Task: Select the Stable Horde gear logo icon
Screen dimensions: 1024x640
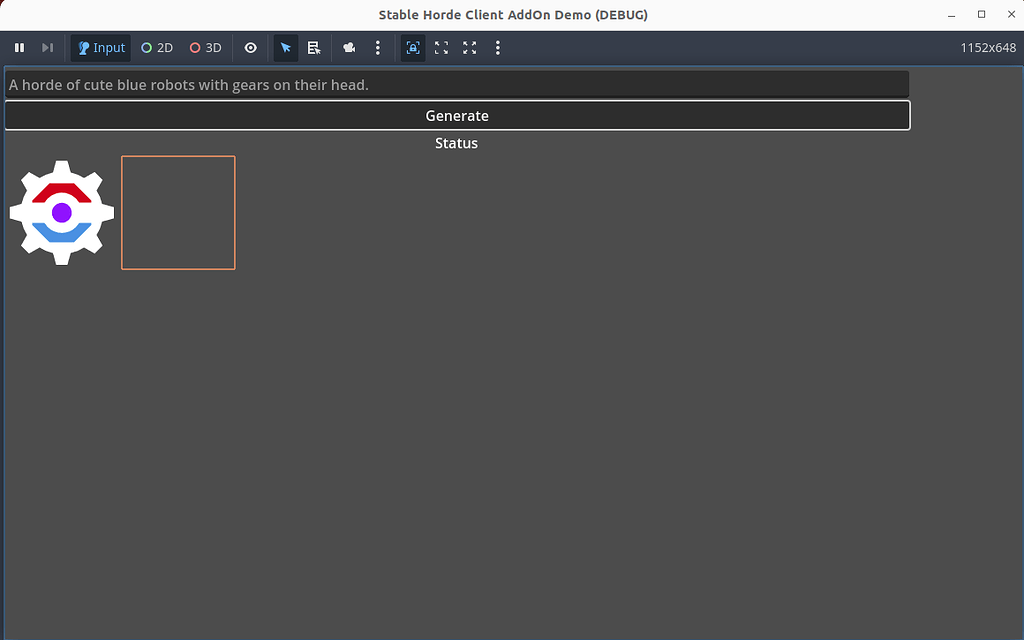Action: click(x=61, y=211)
